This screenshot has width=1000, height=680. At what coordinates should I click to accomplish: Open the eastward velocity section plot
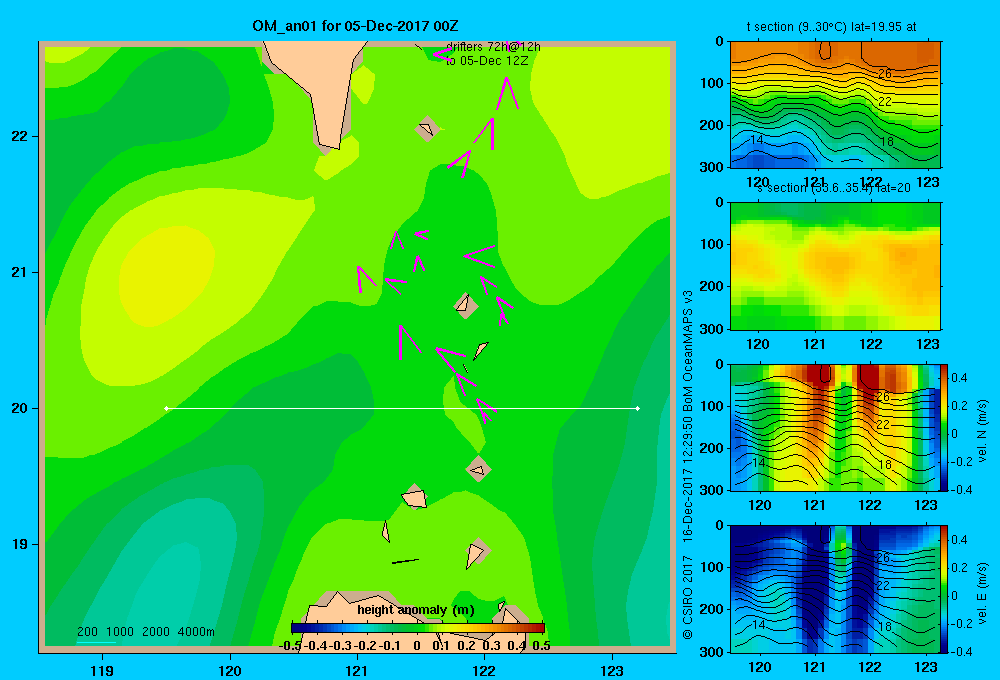coord(835,589)
